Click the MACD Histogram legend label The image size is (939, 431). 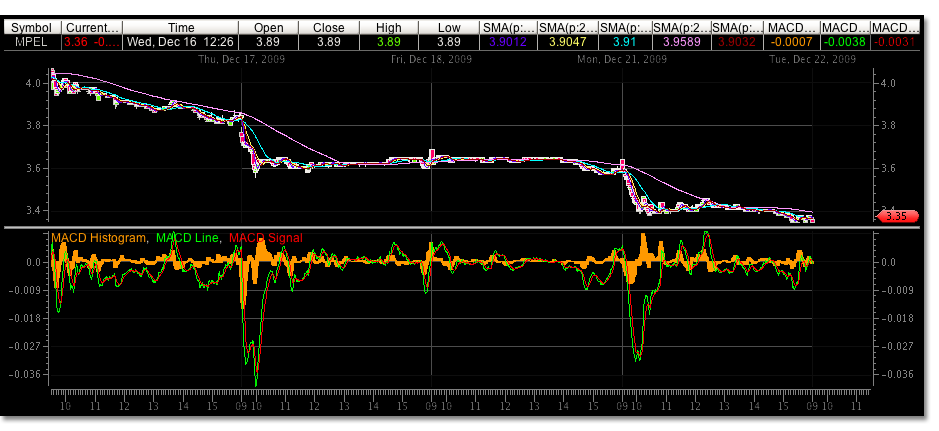(x=97, y=237)
